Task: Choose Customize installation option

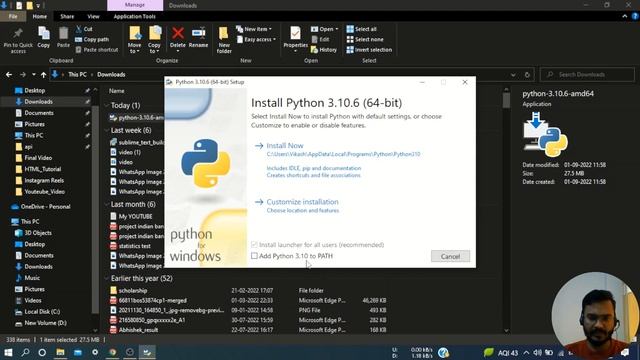Action: pyautogui.click(x=302, y=202)
